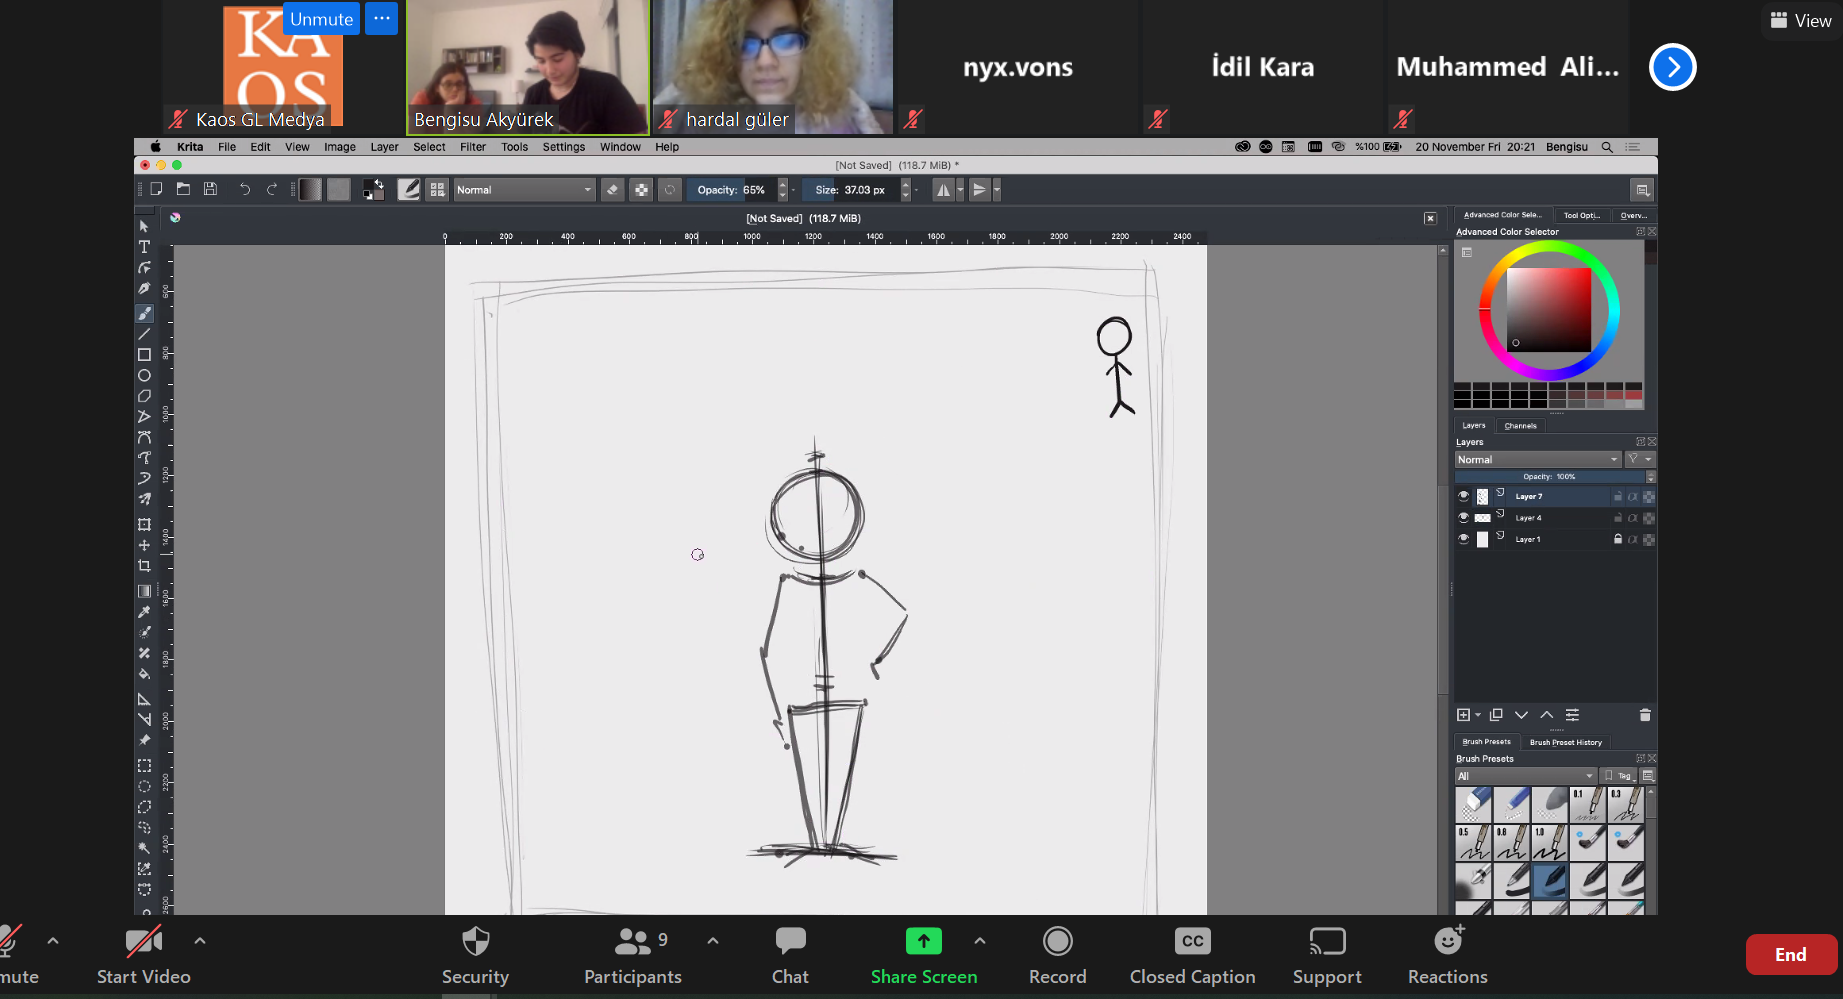Click the red End meeting button

(1790, 955)
